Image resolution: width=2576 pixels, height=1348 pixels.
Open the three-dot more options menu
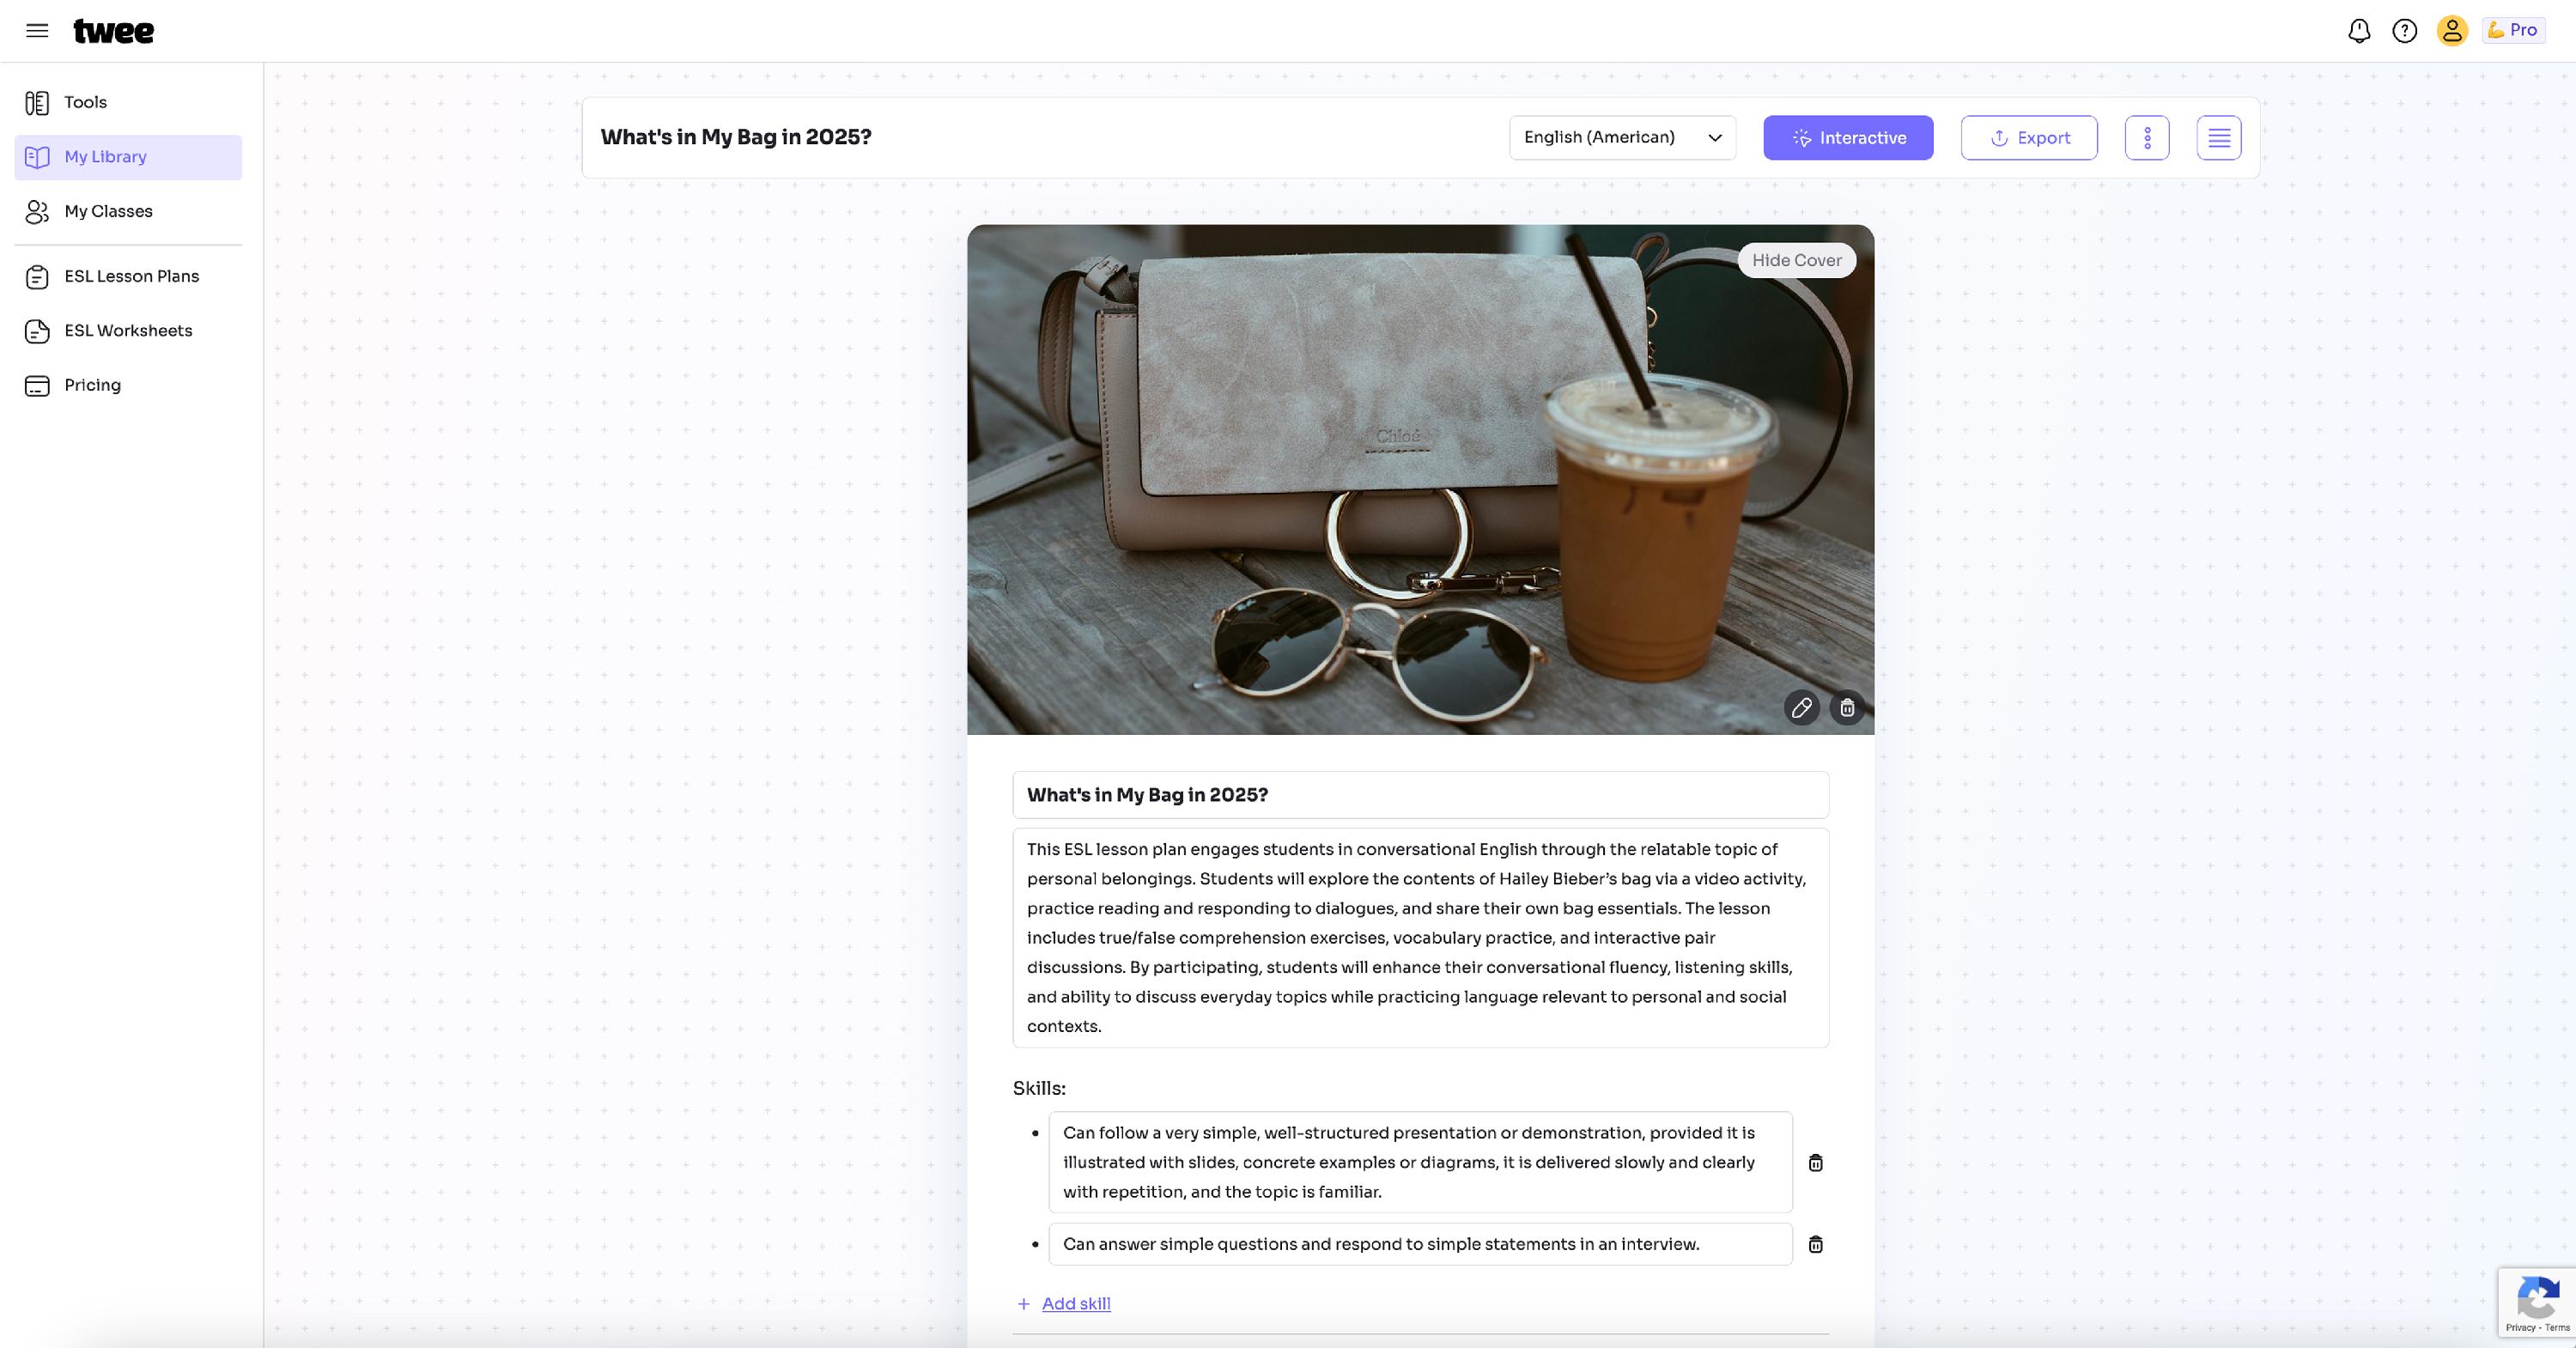tap(2147, 138)
